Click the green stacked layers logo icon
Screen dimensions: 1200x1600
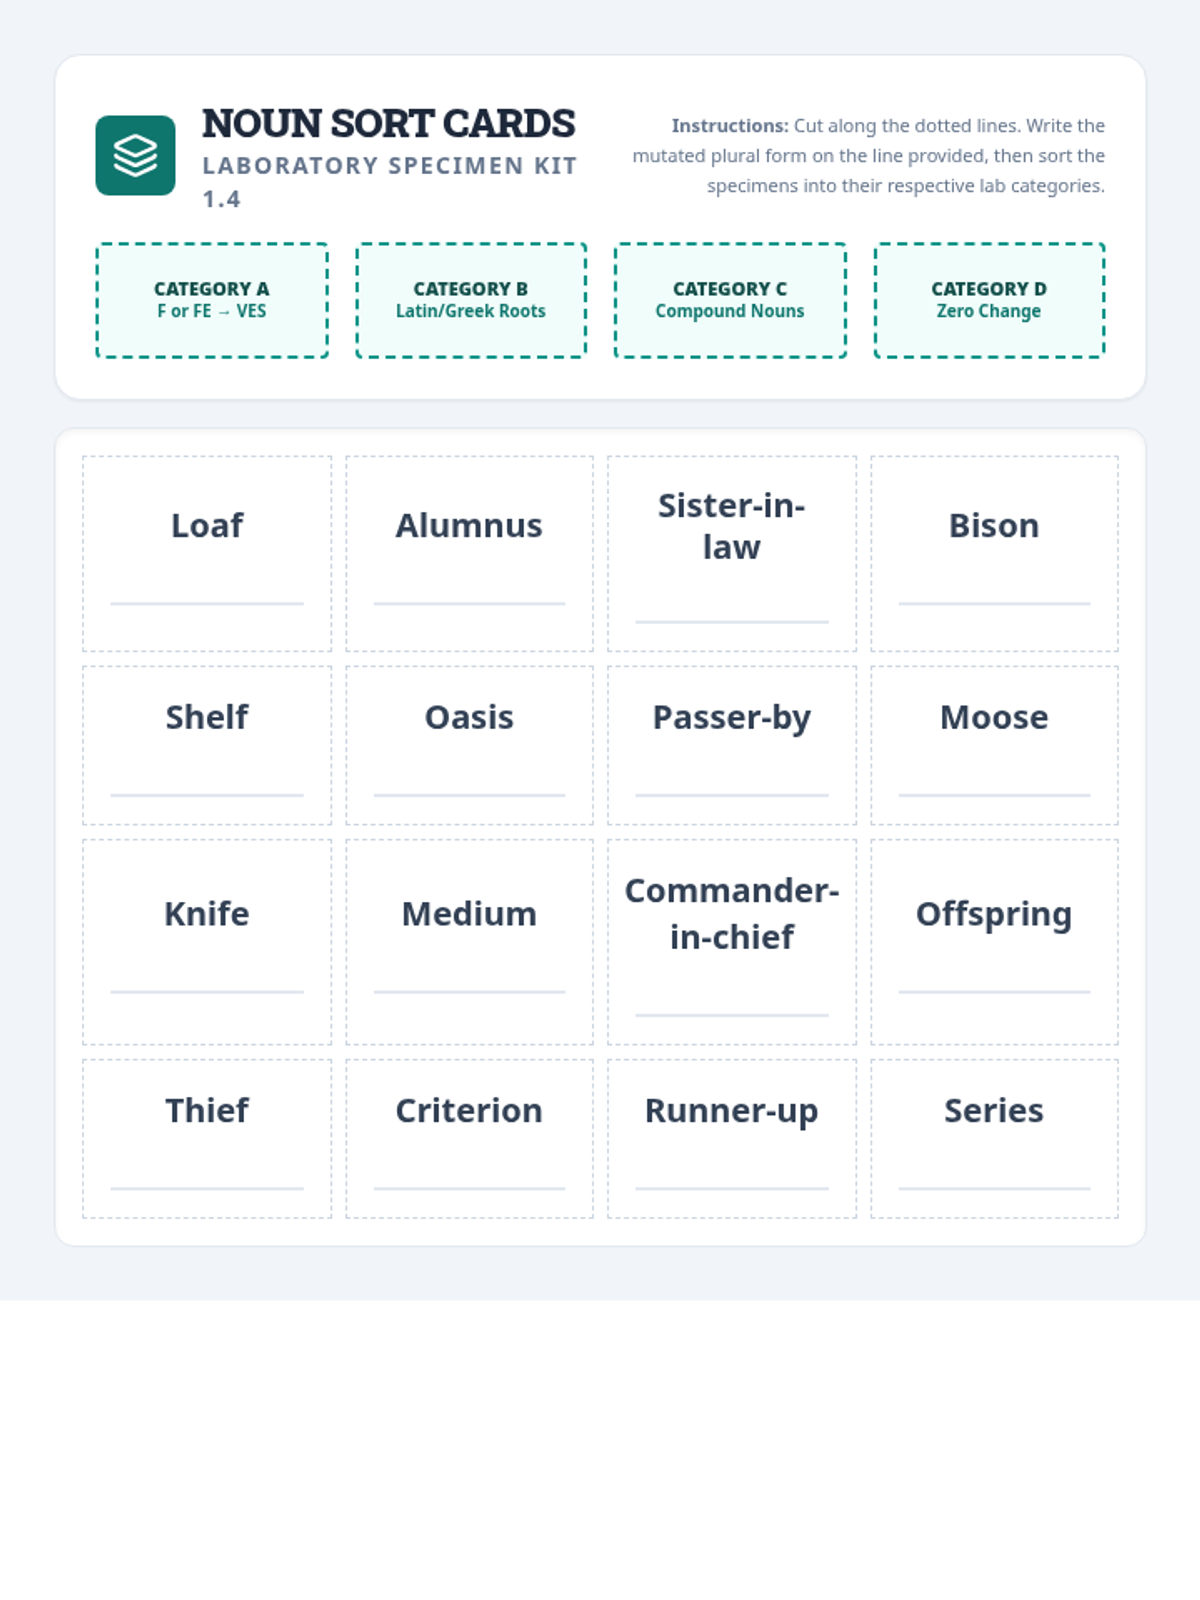135,155
